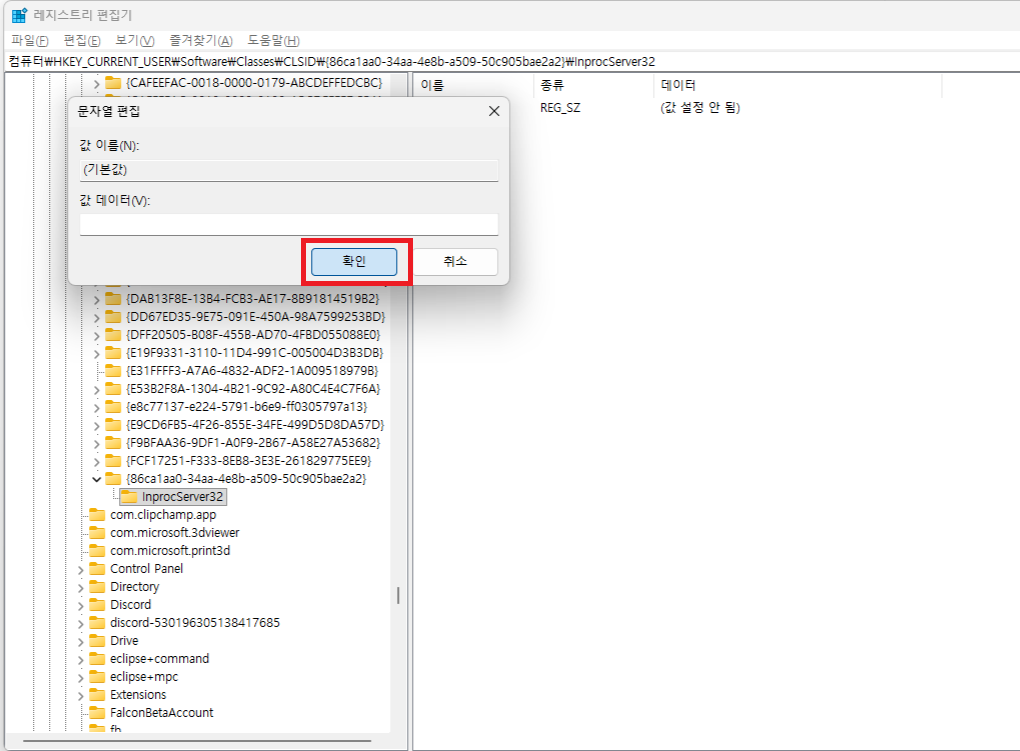Click the registry path address bar
Viewport: 1020px width, 751px height.
pos(513,62)
